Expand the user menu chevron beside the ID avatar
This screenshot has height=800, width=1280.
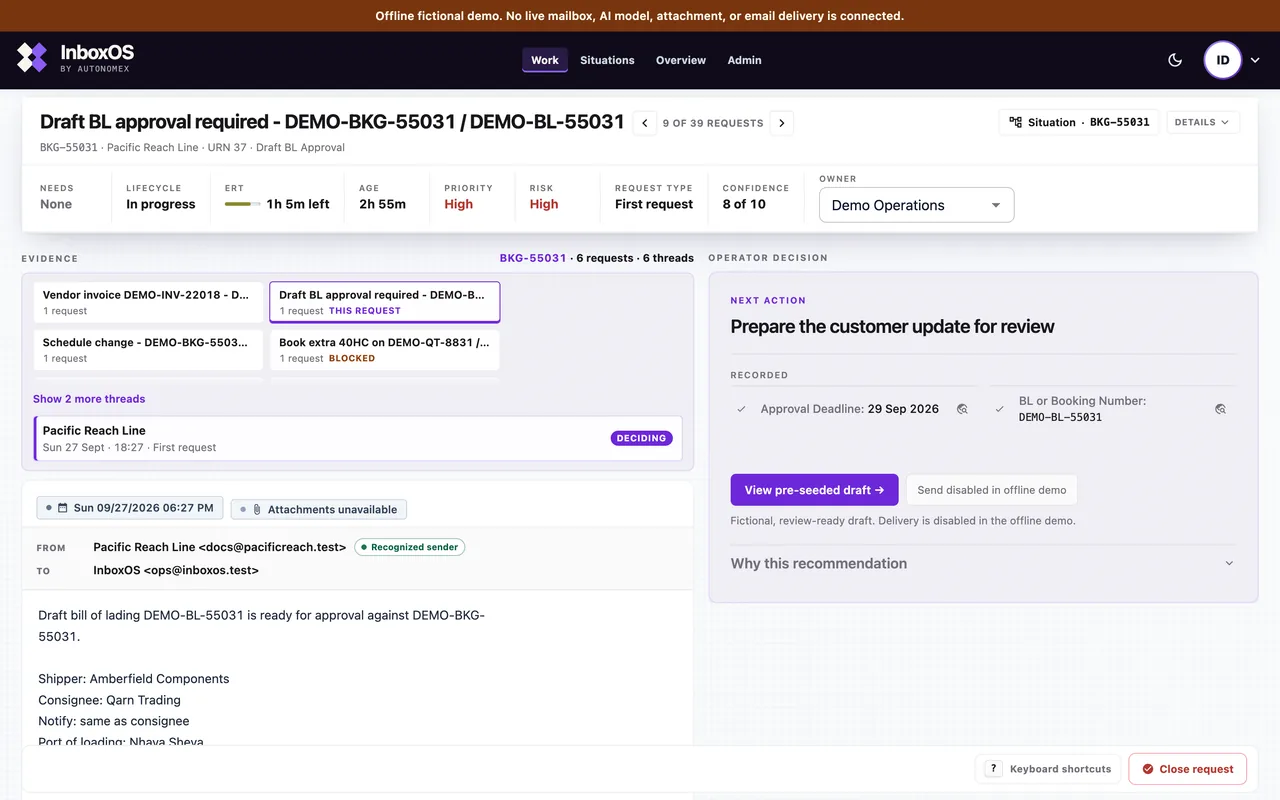[1256, 60]
